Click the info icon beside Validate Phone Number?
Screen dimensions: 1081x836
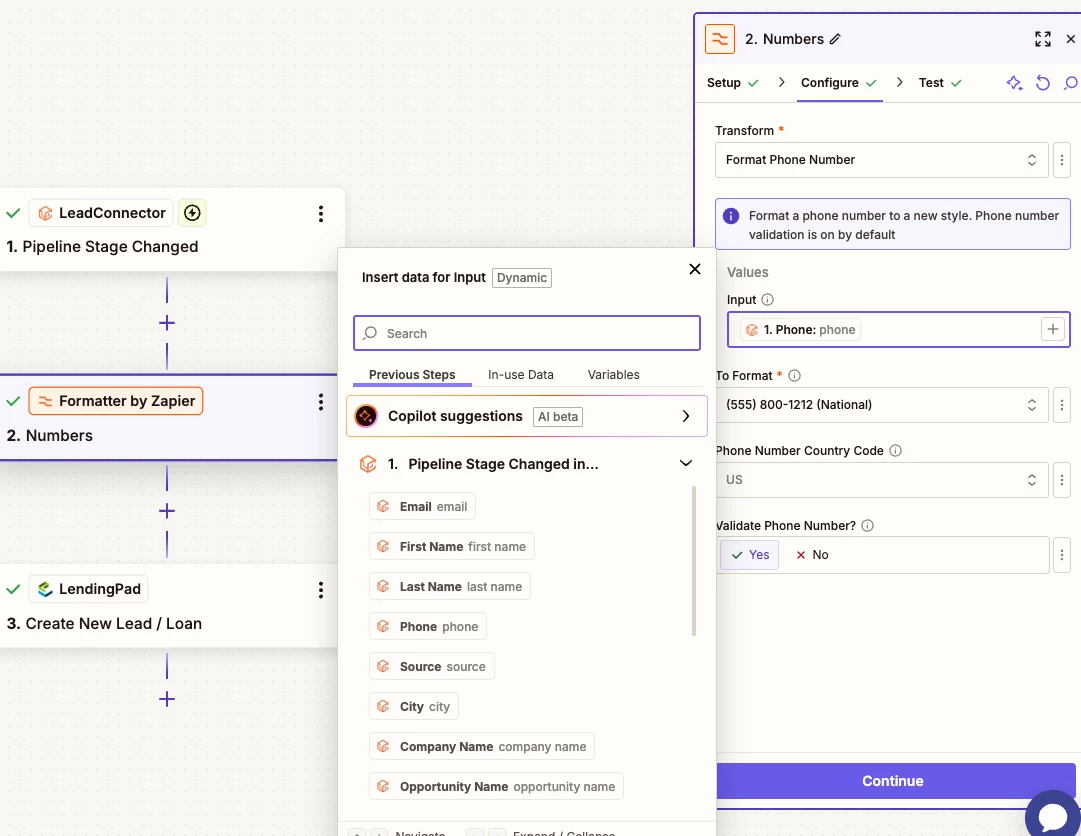867,526
